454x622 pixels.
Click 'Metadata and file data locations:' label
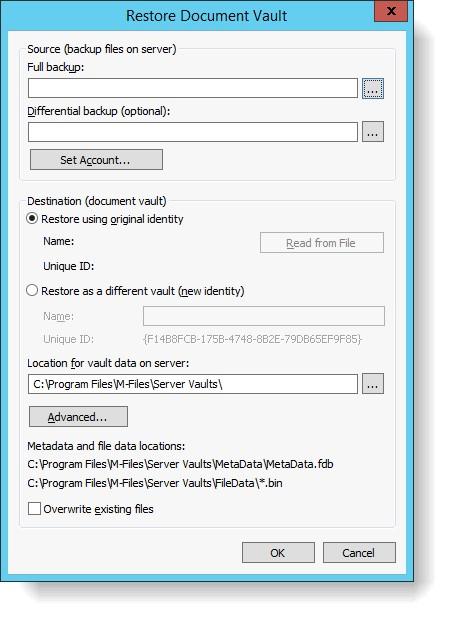(106, 446)
